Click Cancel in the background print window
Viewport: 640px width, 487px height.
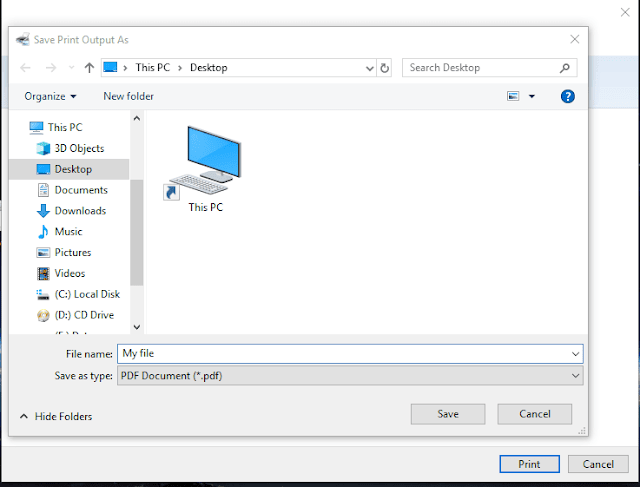[598, 464]
